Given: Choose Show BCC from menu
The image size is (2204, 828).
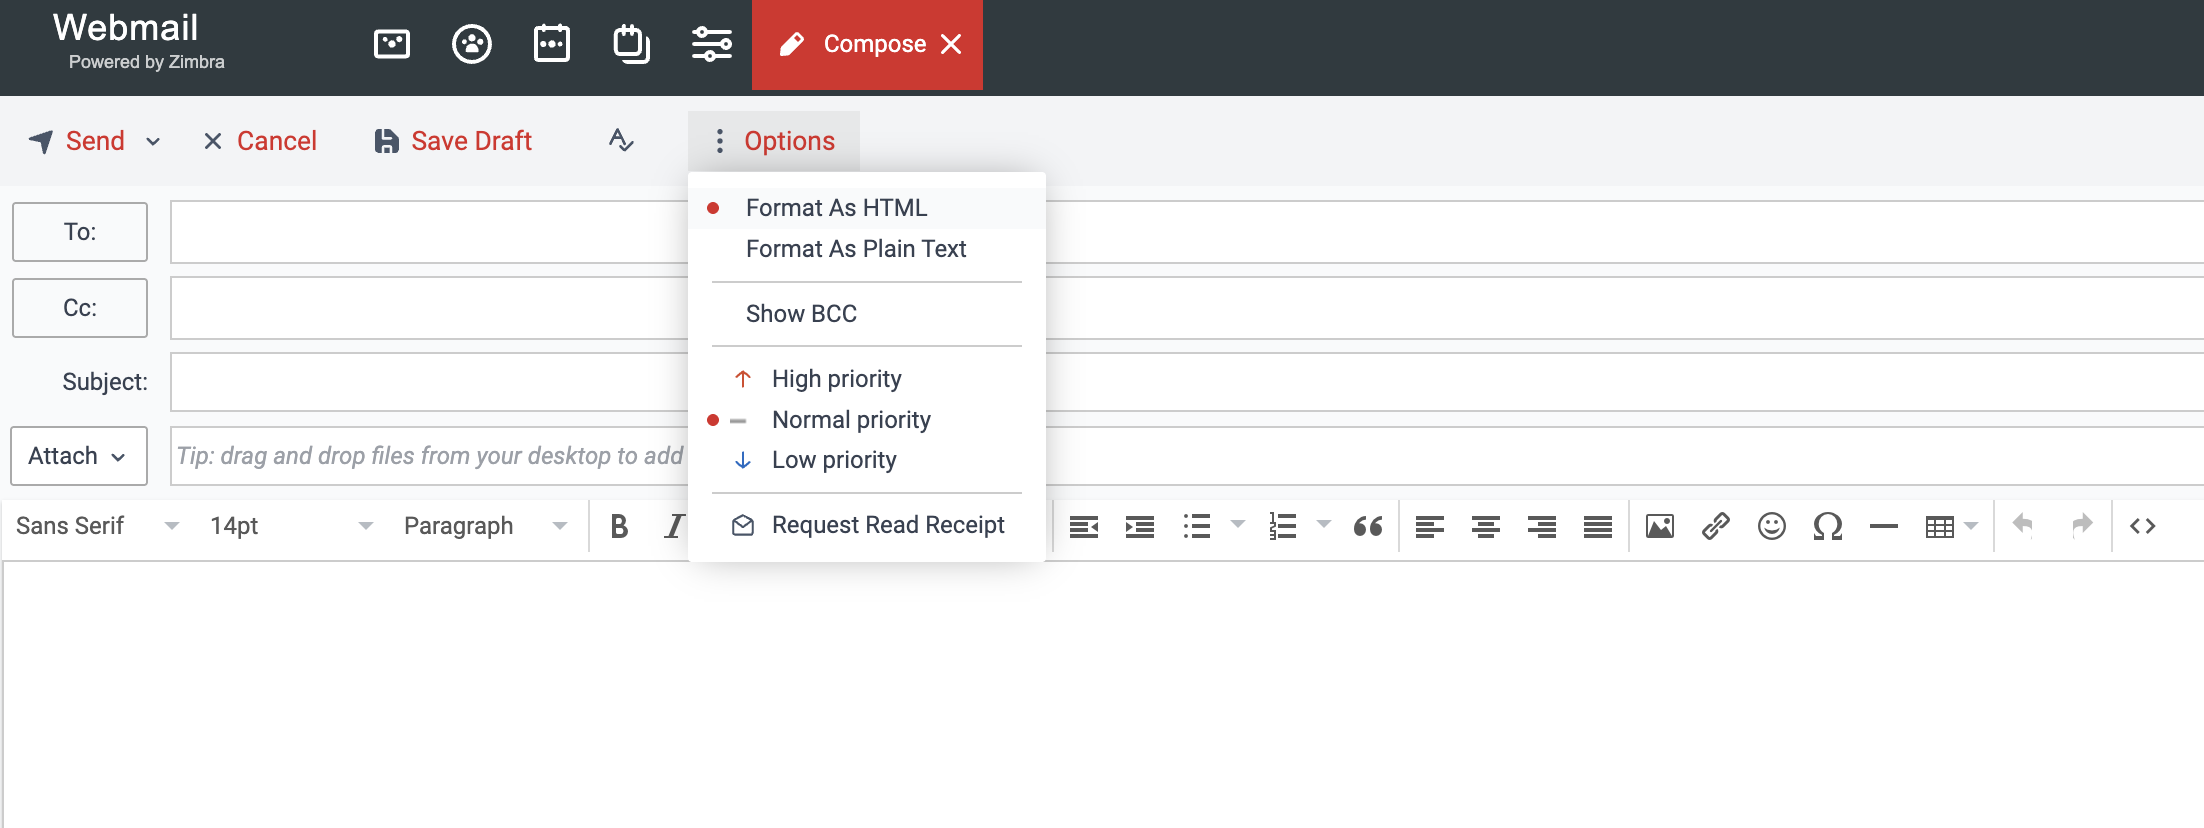Looking at the screenshot, I should pyautogui.click(x=867, y=314).
